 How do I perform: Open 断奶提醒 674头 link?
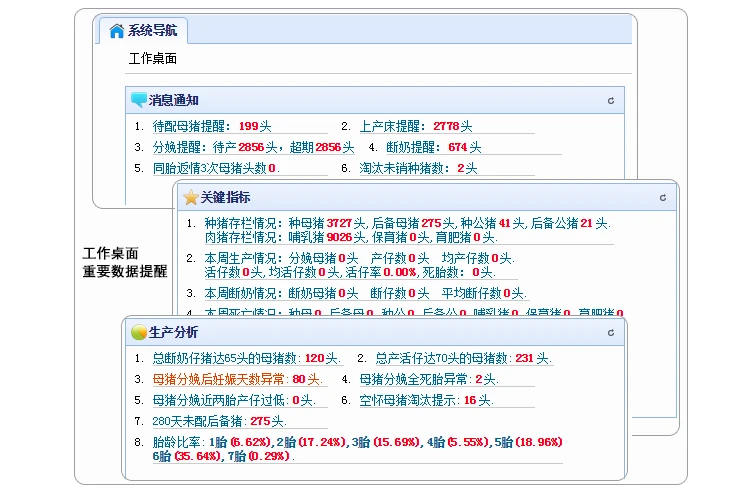pos(433,147)
